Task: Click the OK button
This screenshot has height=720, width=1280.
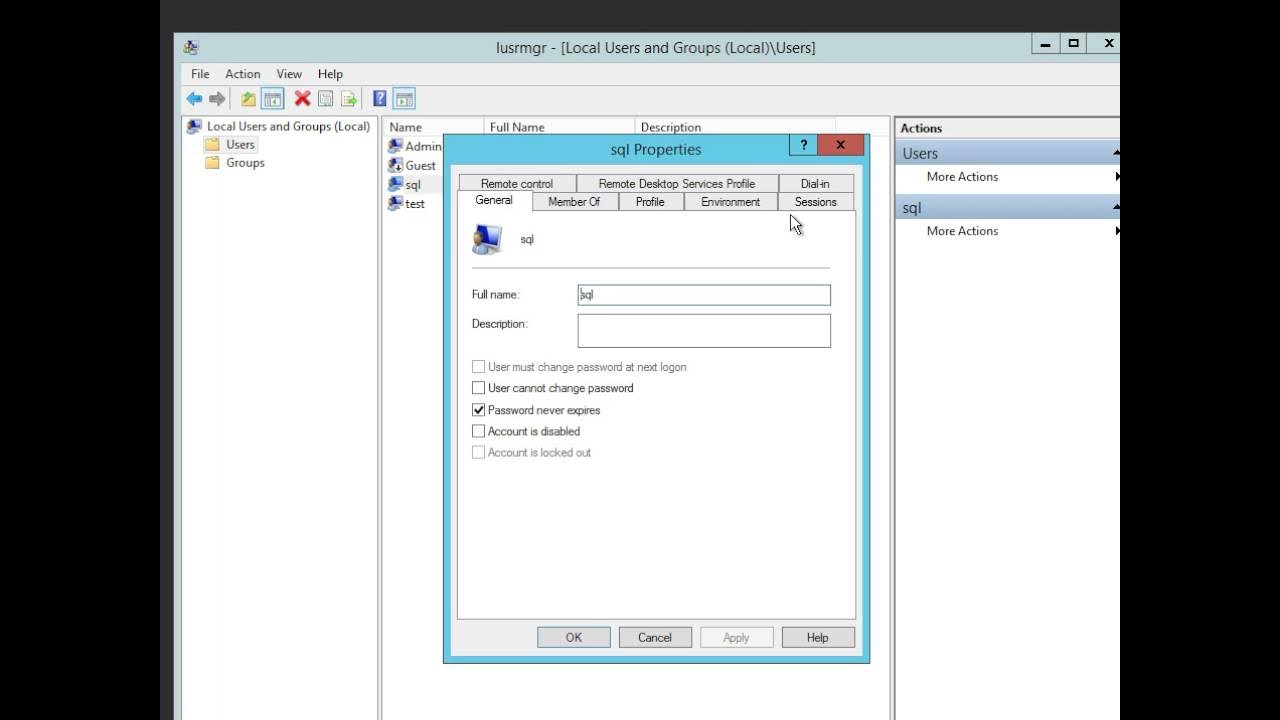Action: (573, 637)
